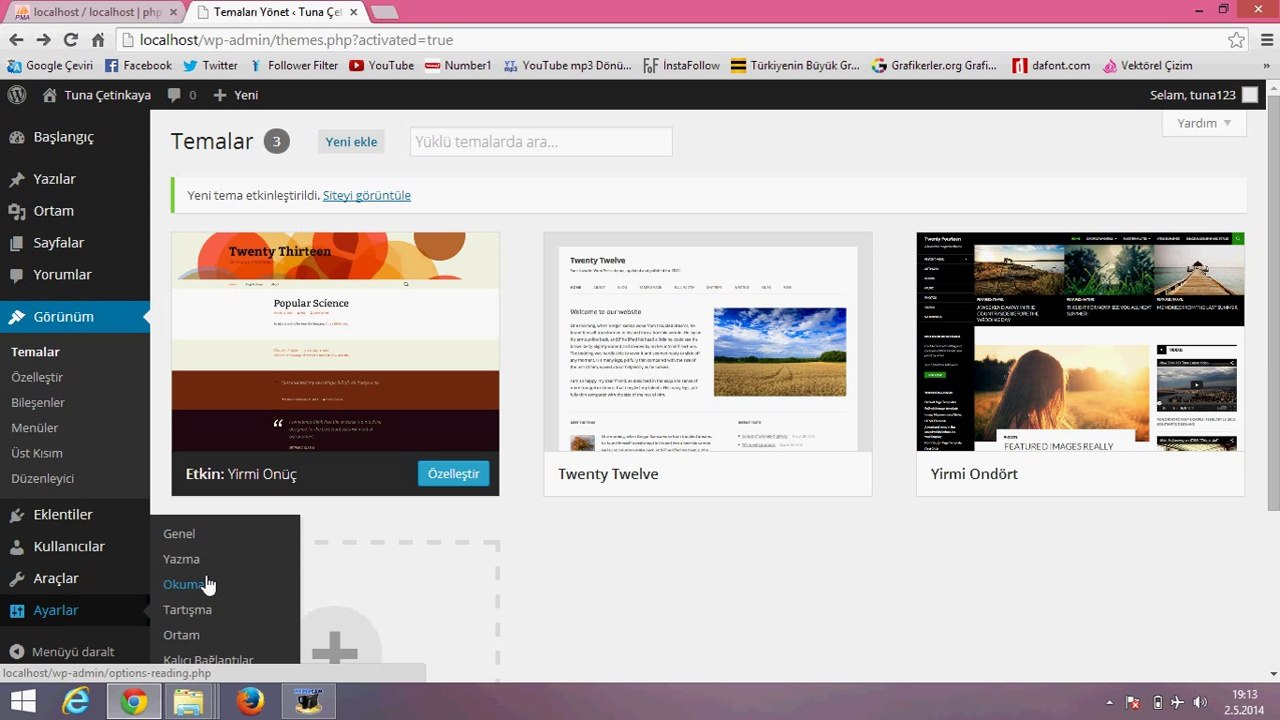The height and width of the screenshot is (720, 1280).
Task: Open the Tuna Çetinkaya site home icon
Action: click(x=50, y=95)
